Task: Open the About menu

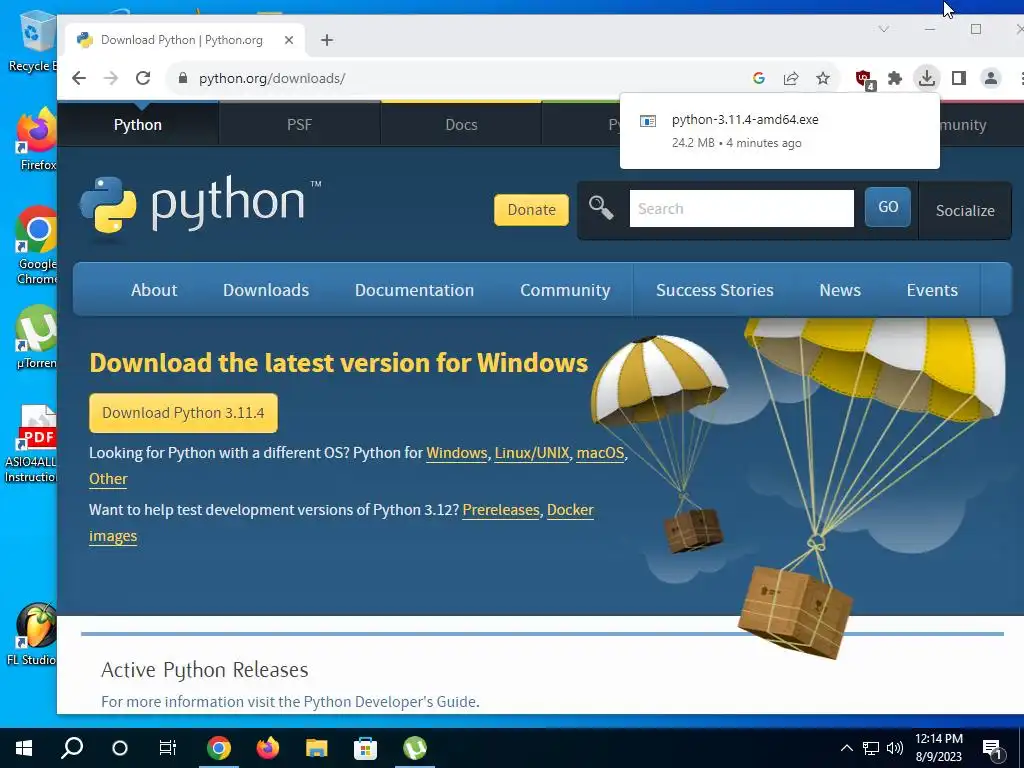Action: pyautogui.click(x=154, y=290)
